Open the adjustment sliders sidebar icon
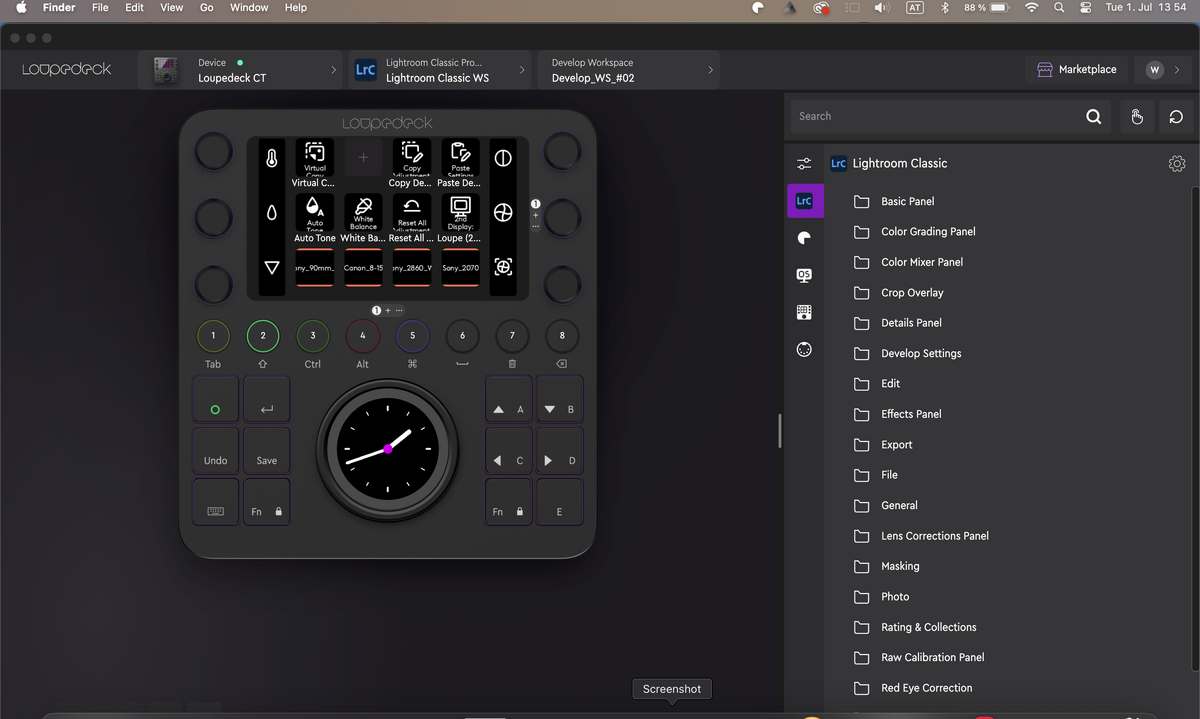Viewport: 1200px width, 719px height. [x=804, y=164]
